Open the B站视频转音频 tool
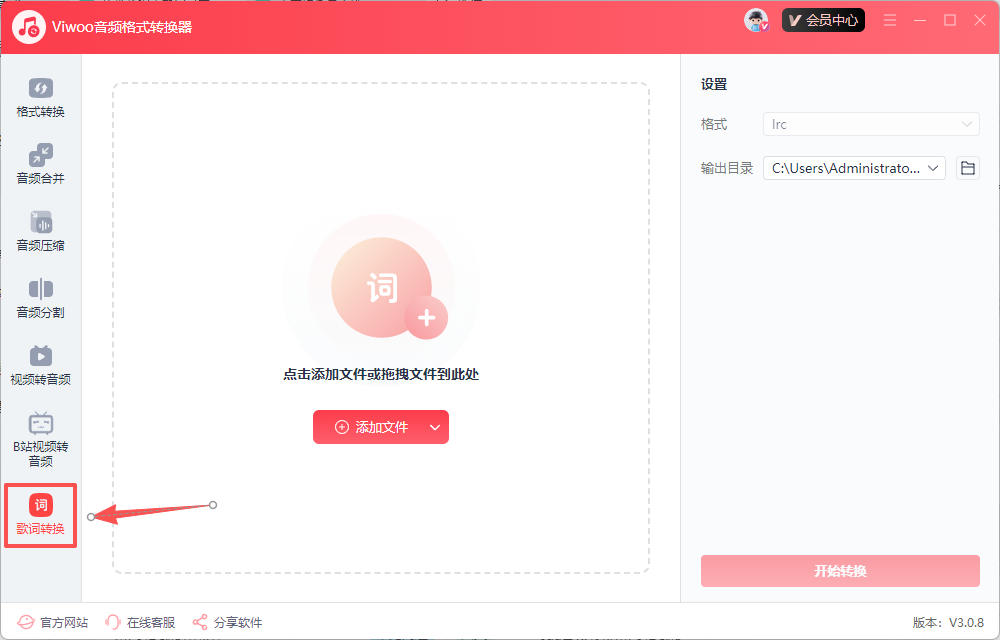 tap(40, 435)
